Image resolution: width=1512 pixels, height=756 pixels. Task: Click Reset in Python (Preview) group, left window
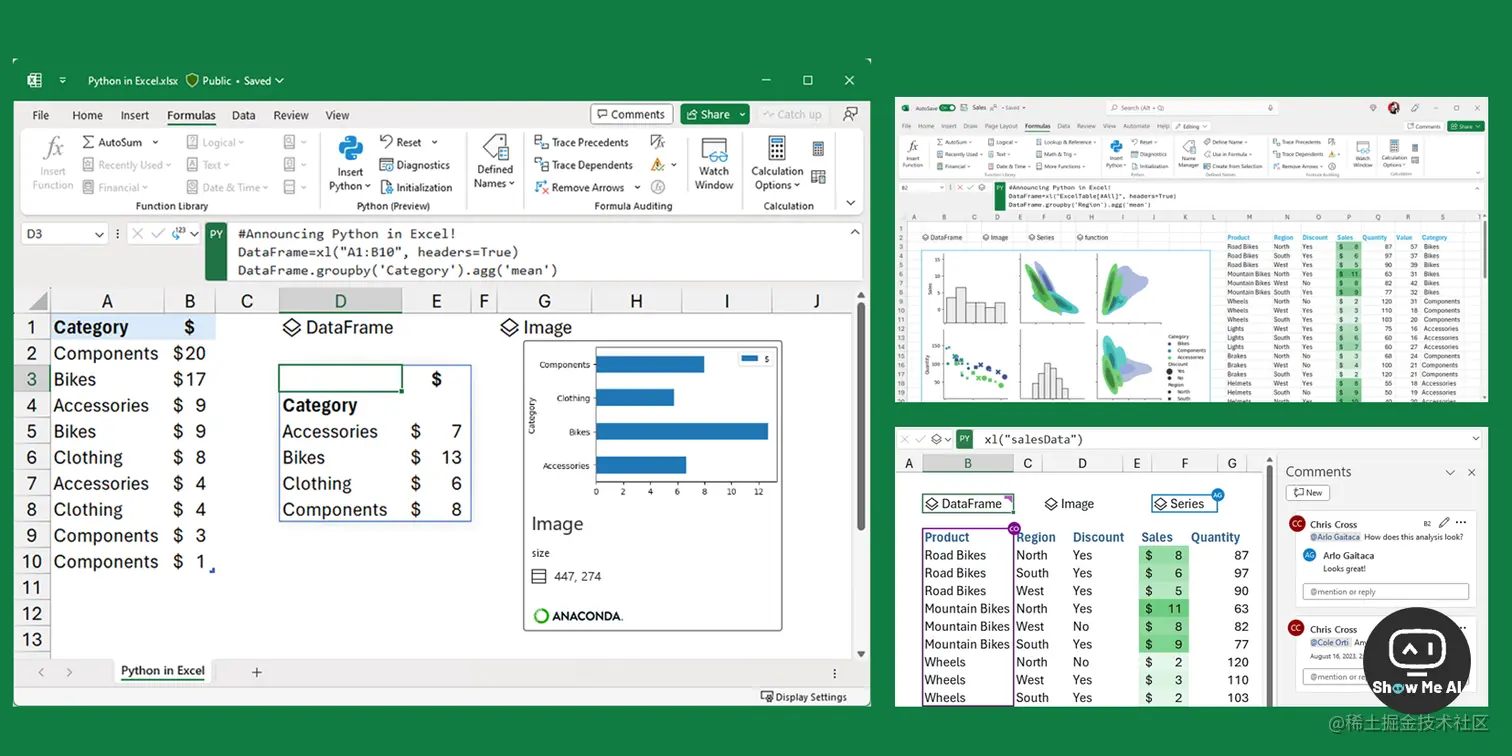click(x=401, y=143)
